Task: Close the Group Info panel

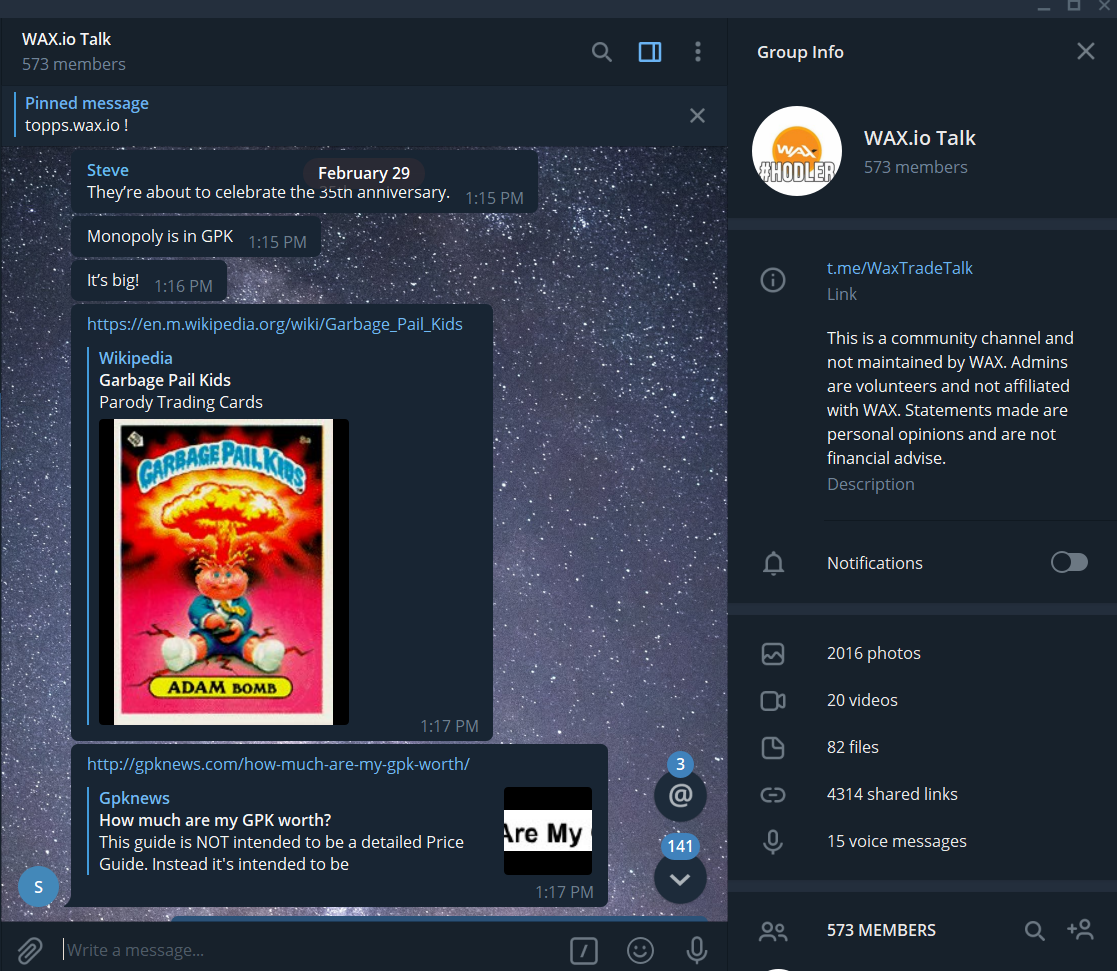Action: (x=1086, y=51)
